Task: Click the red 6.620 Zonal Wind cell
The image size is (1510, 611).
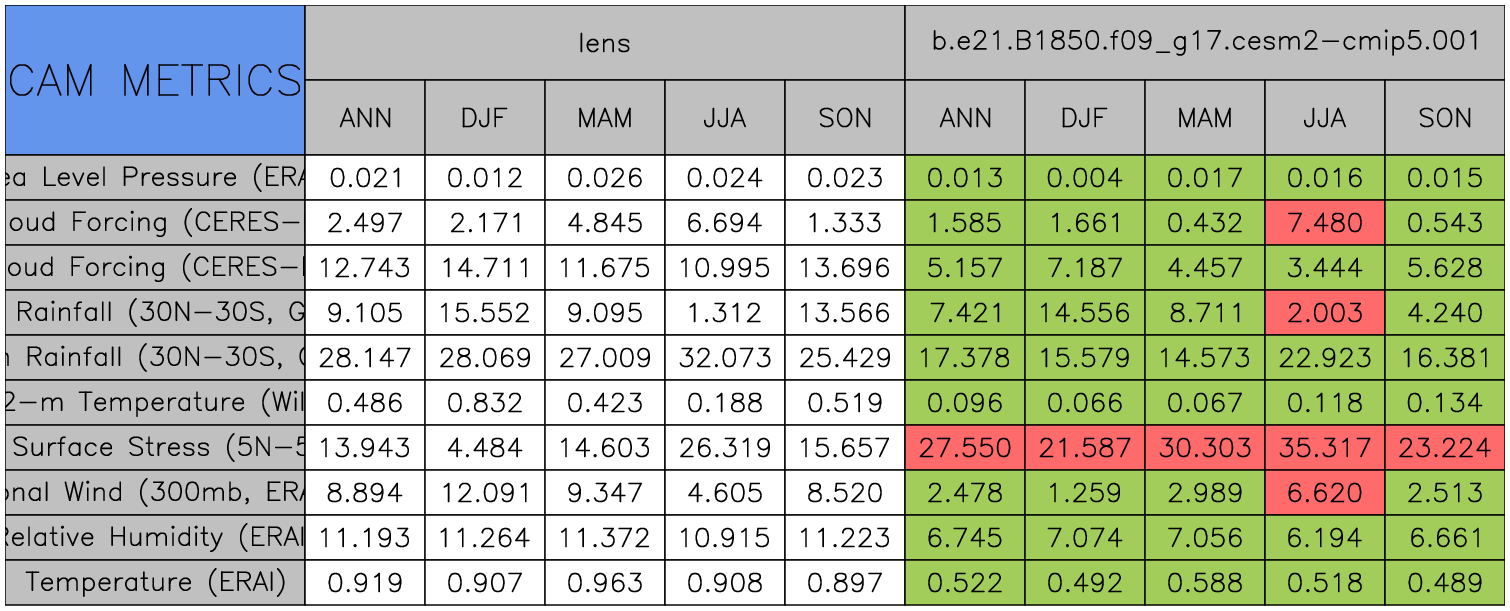Action: click(x=1325, y=492)
